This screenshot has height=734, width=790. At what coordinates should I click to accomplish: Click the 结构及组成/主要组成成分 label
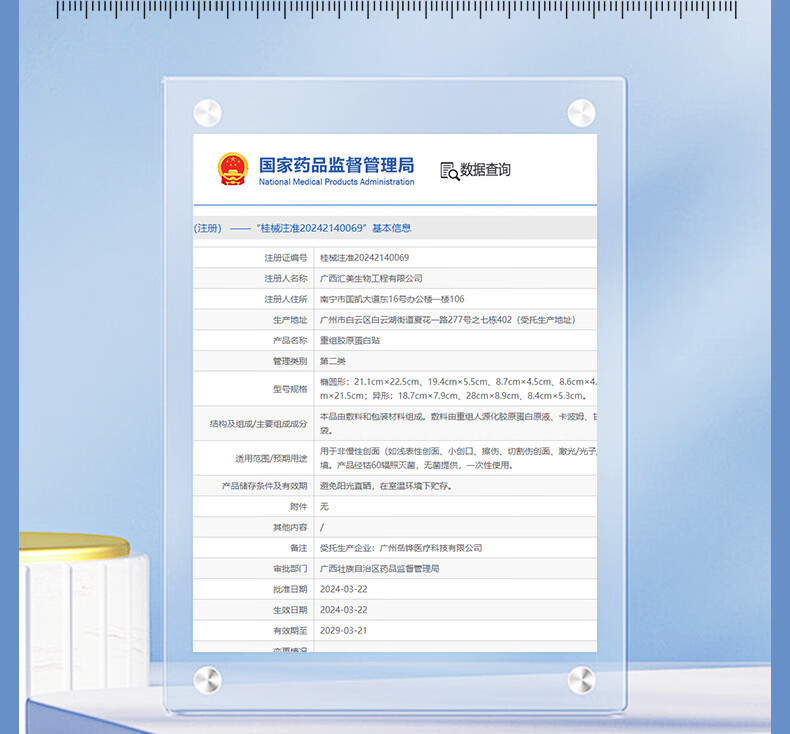[258, 424]
